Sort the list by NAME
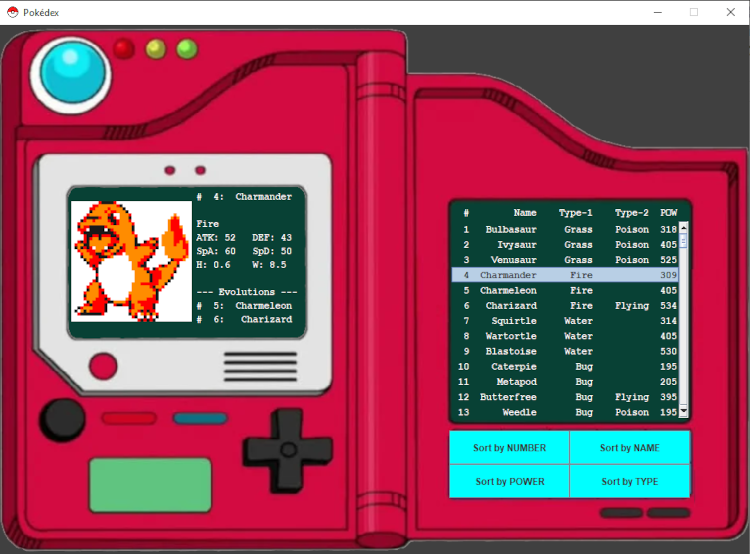The height and width of the screenshot is (554, 750). coord(629,447)
